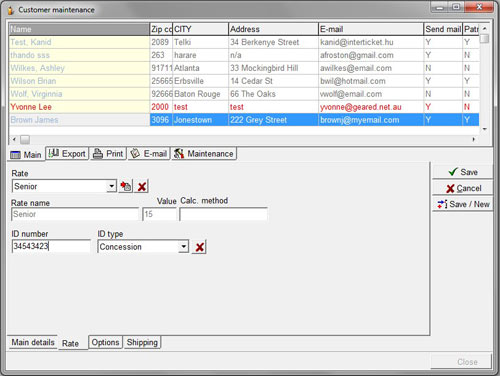Click email cell 'awilkes@email.com'

point(371,68)
